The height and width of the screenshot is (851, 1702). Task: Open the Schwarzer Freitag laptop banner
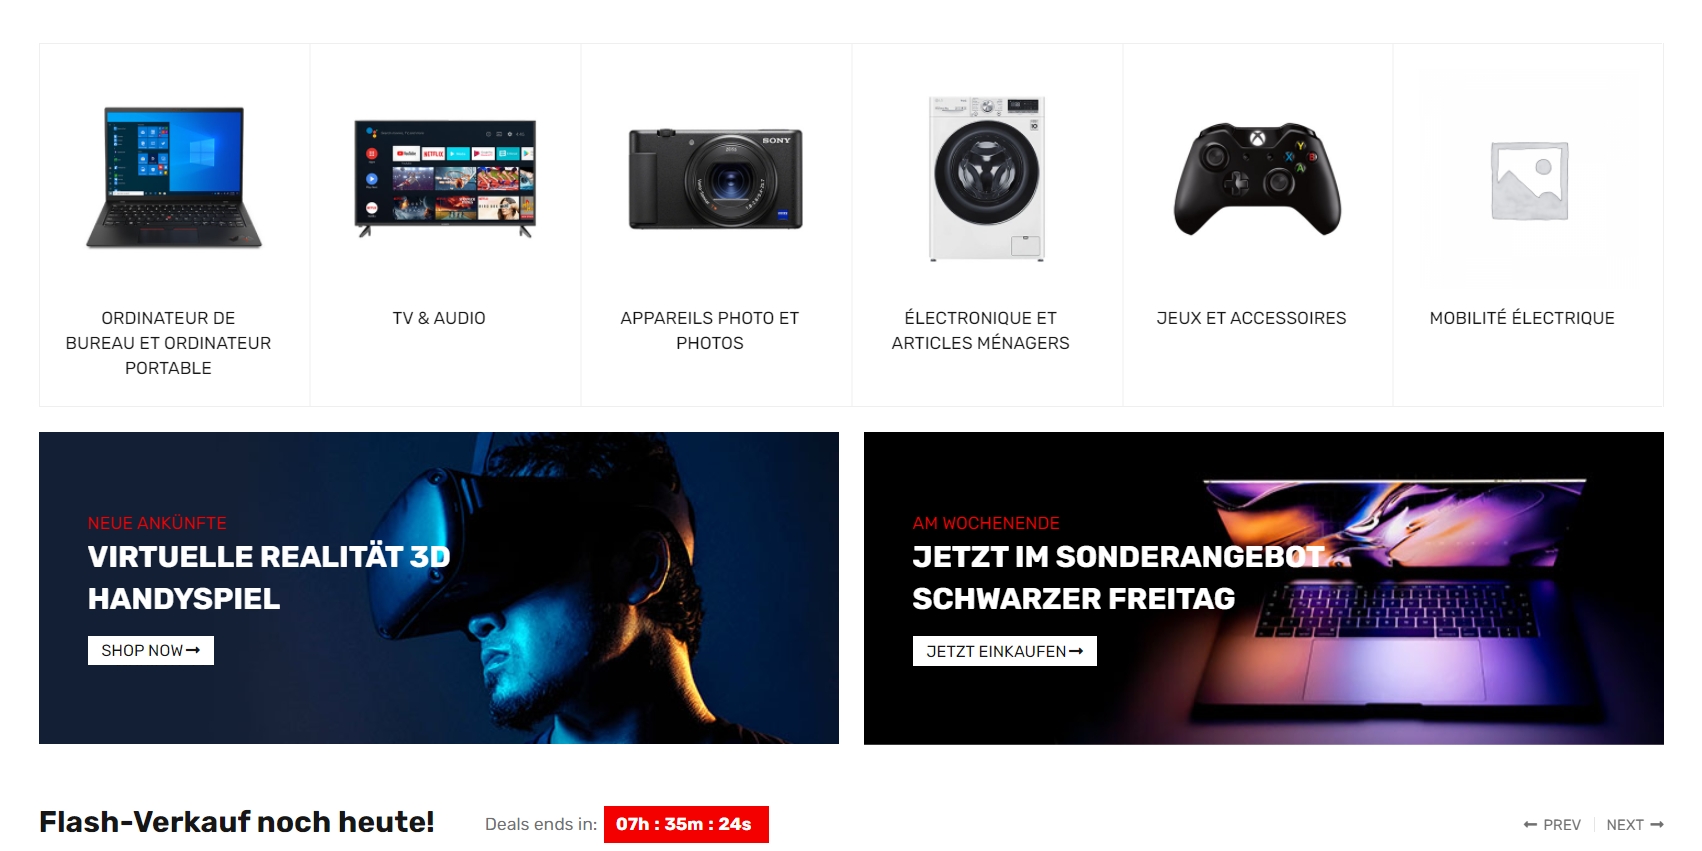point(1264,588)
